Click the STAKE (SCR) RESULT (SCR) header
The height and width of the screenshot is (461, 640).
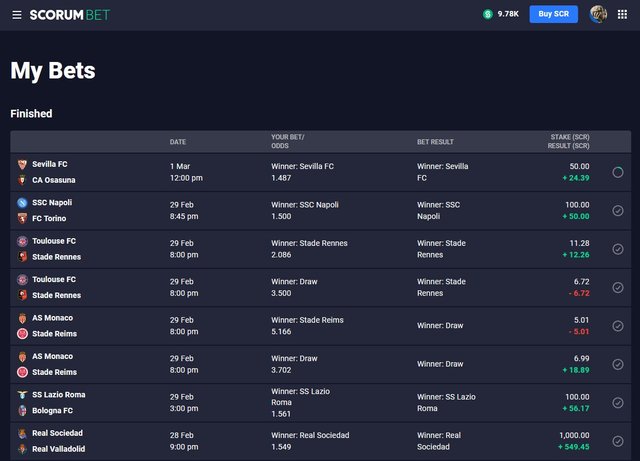[569, 141]
